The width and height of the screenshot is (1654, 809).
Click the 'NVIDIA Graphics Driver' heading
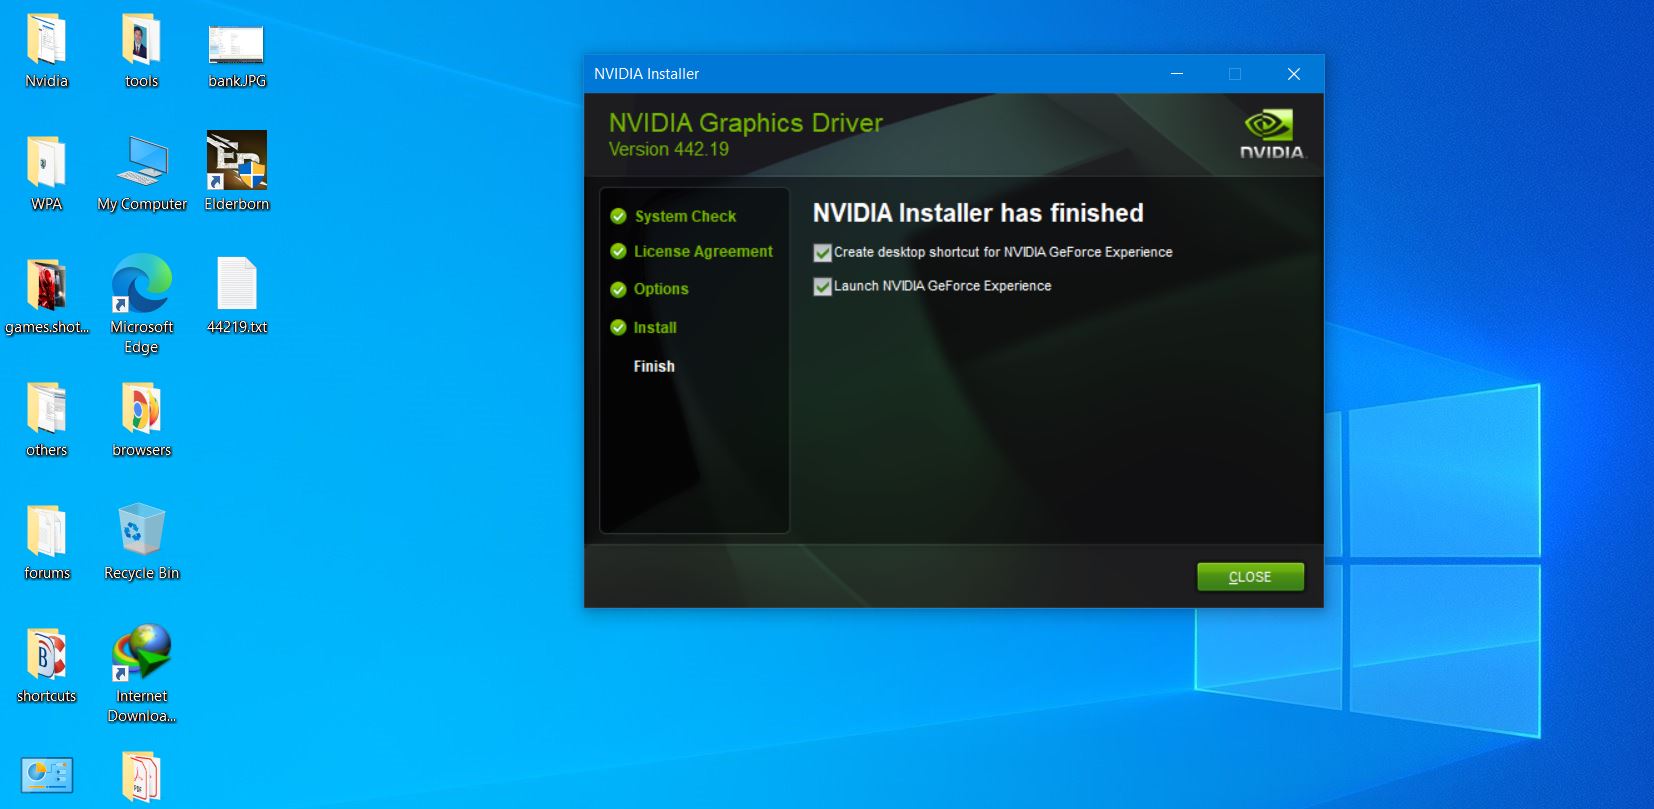(x=746, y=123)
